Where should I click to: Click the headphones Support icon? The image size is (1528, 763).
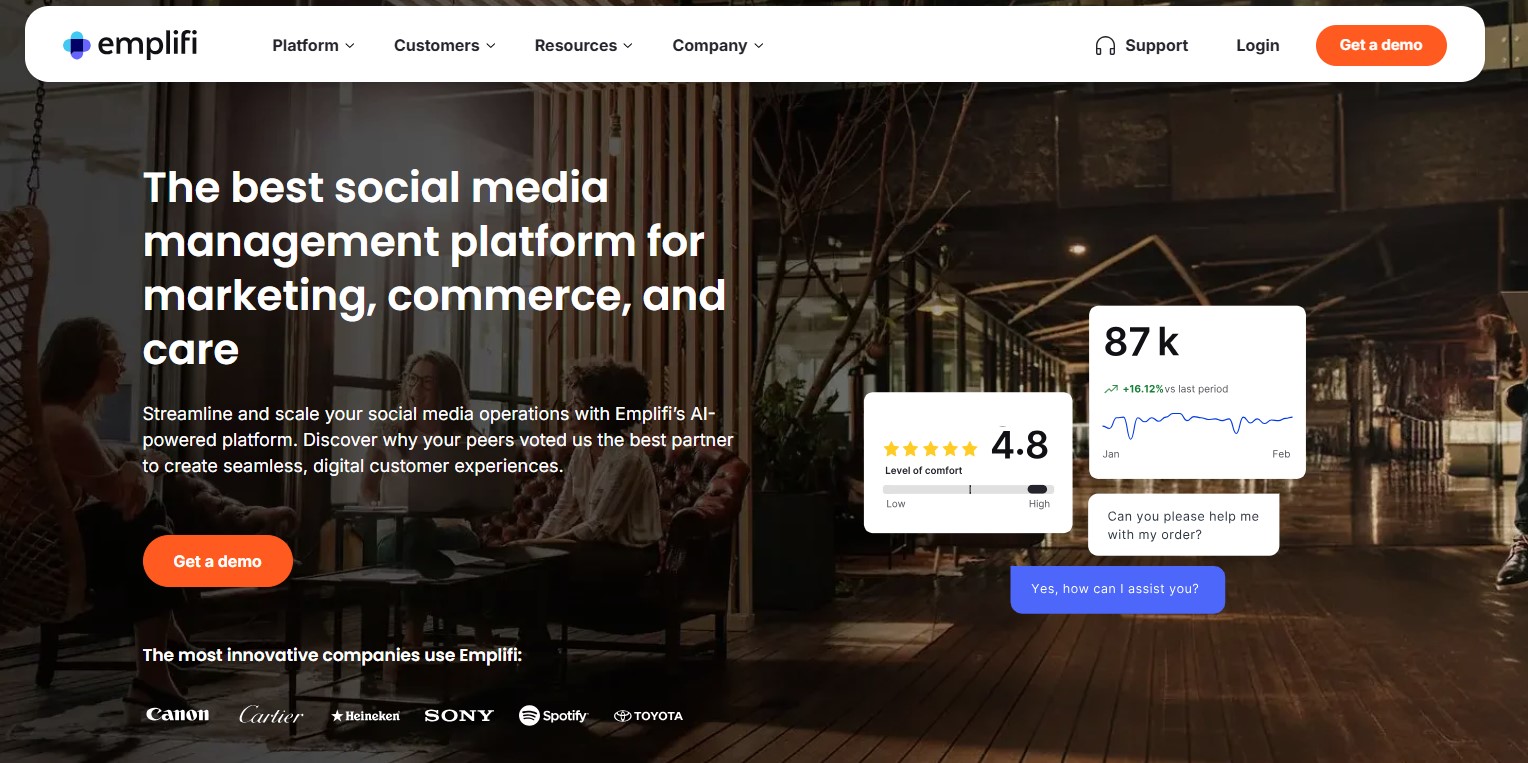1104,45
